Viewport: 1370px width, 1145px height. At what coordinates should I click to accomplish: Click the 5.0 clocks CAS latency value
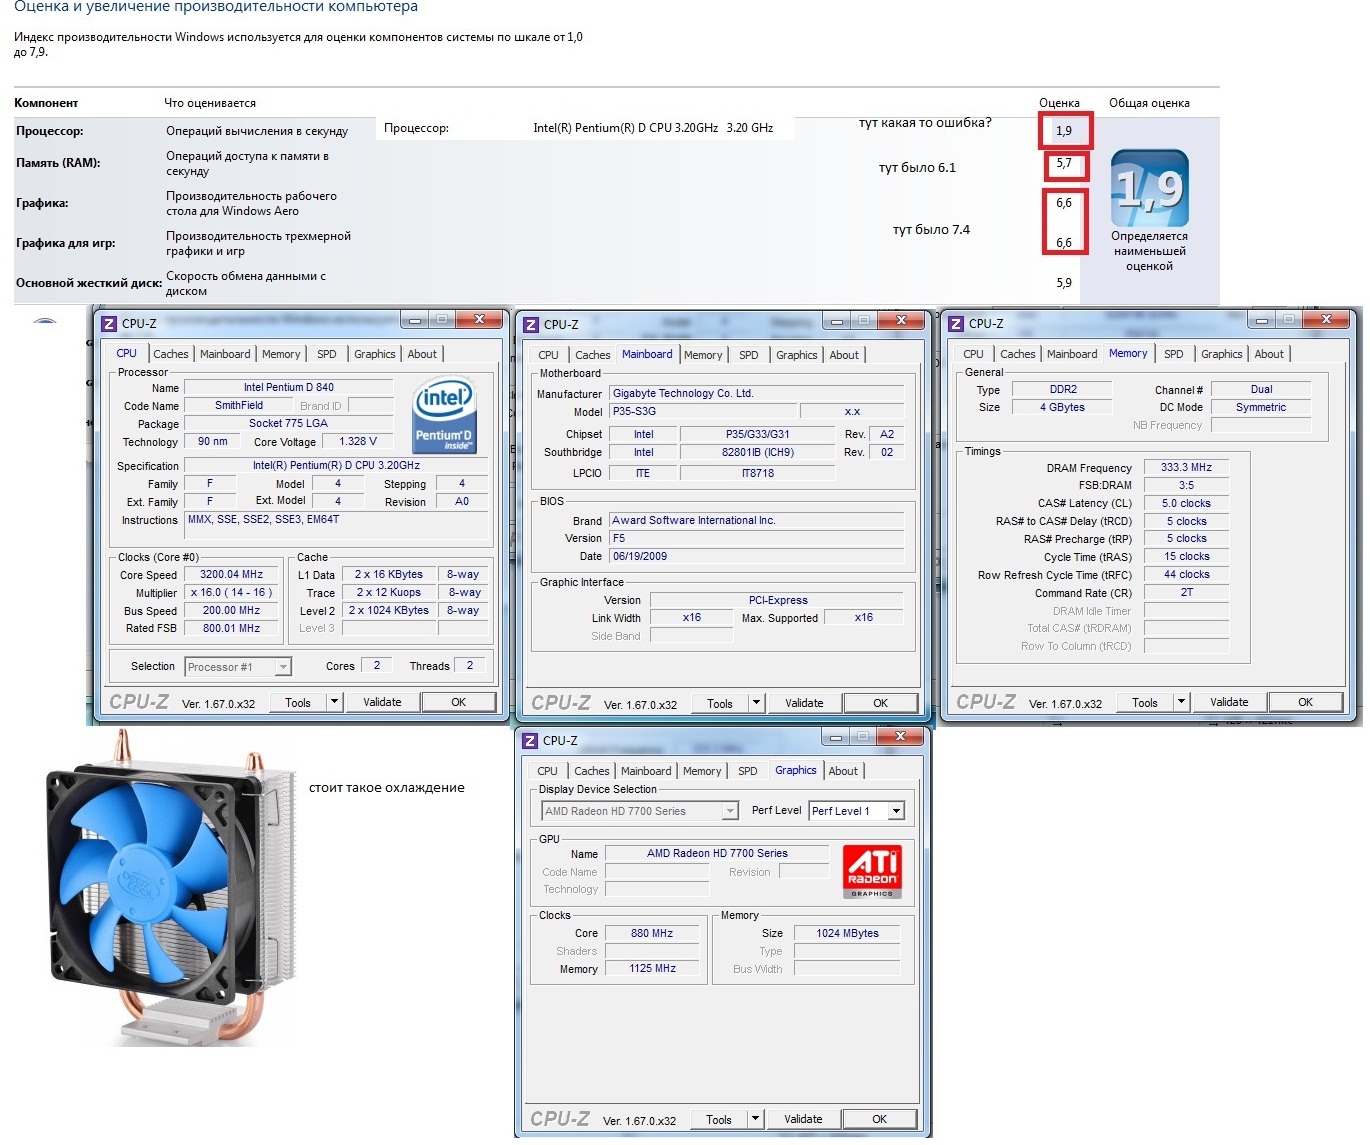1186,504
